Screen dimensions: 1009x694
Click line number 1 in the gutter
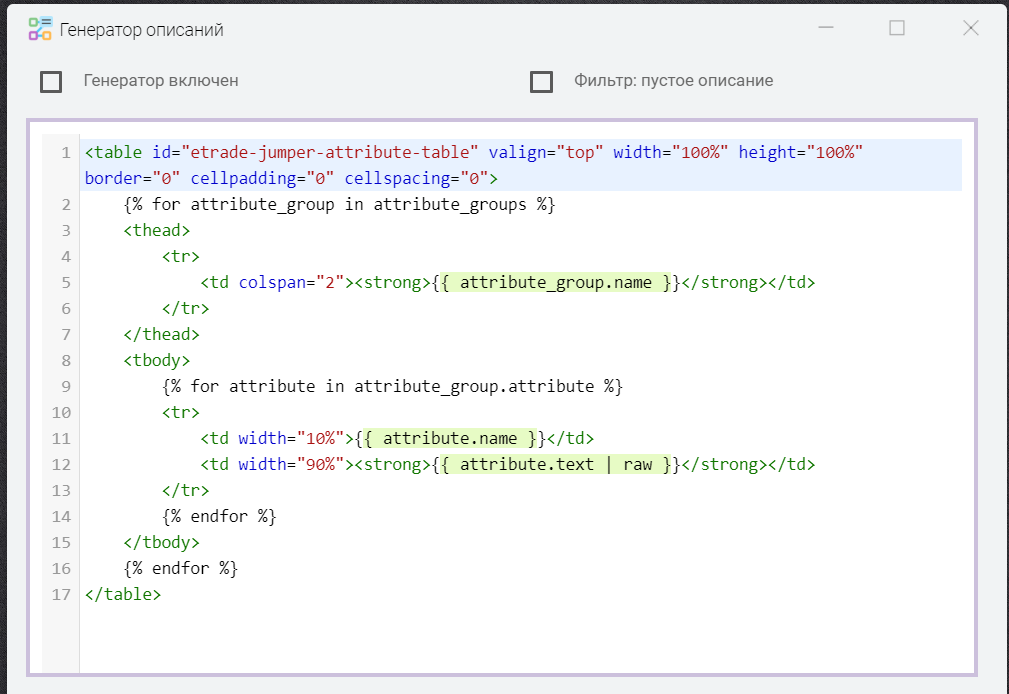tap(65, 153)
